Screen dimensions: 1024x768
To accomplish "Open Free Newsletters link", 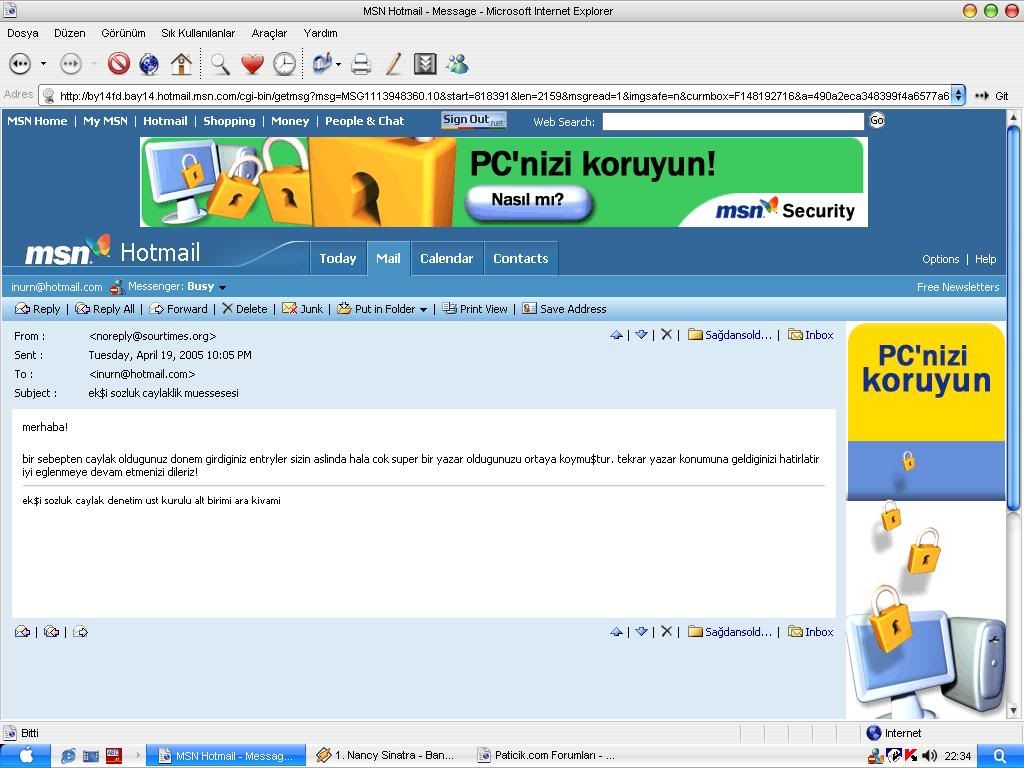I will coord(957,287).
